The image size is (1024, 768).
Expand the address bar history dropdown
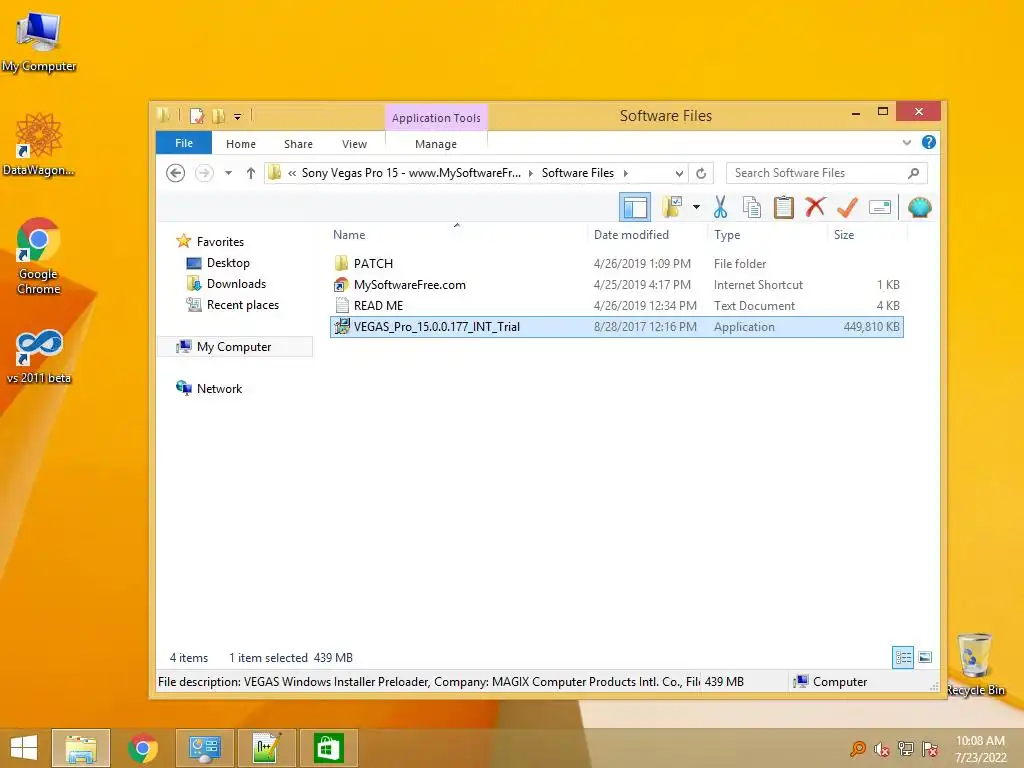coord(679,173)
